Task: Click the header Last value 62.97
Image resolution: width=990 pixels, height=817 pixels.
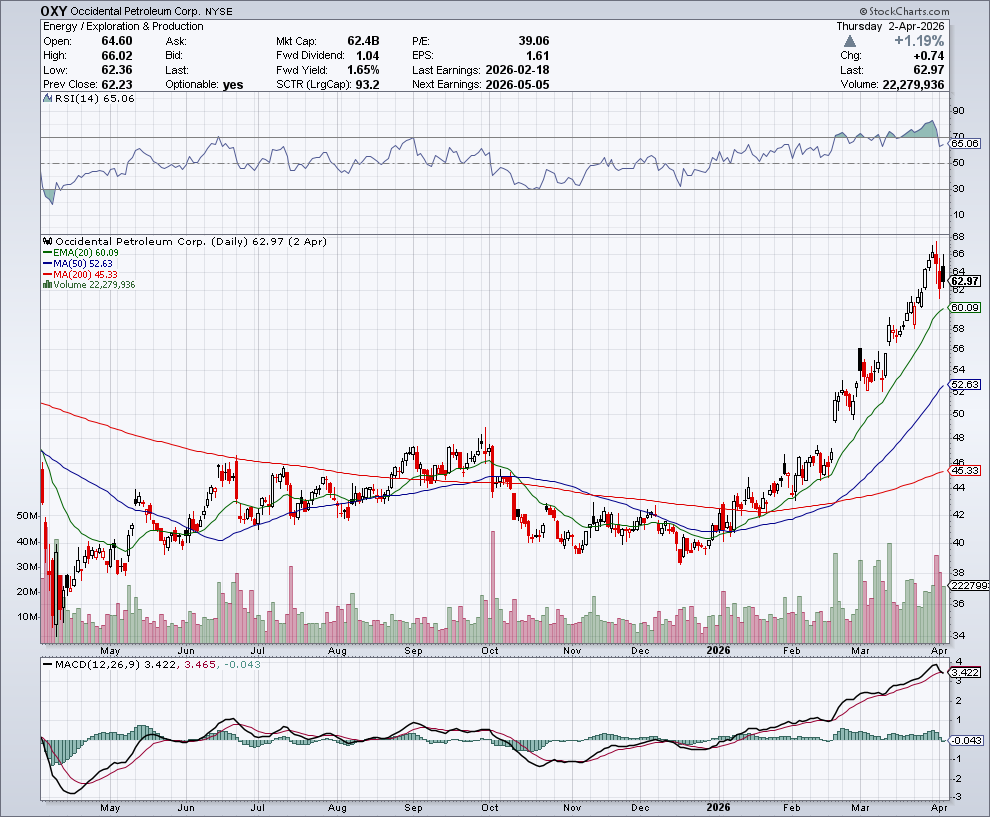Action: point(929,70)
